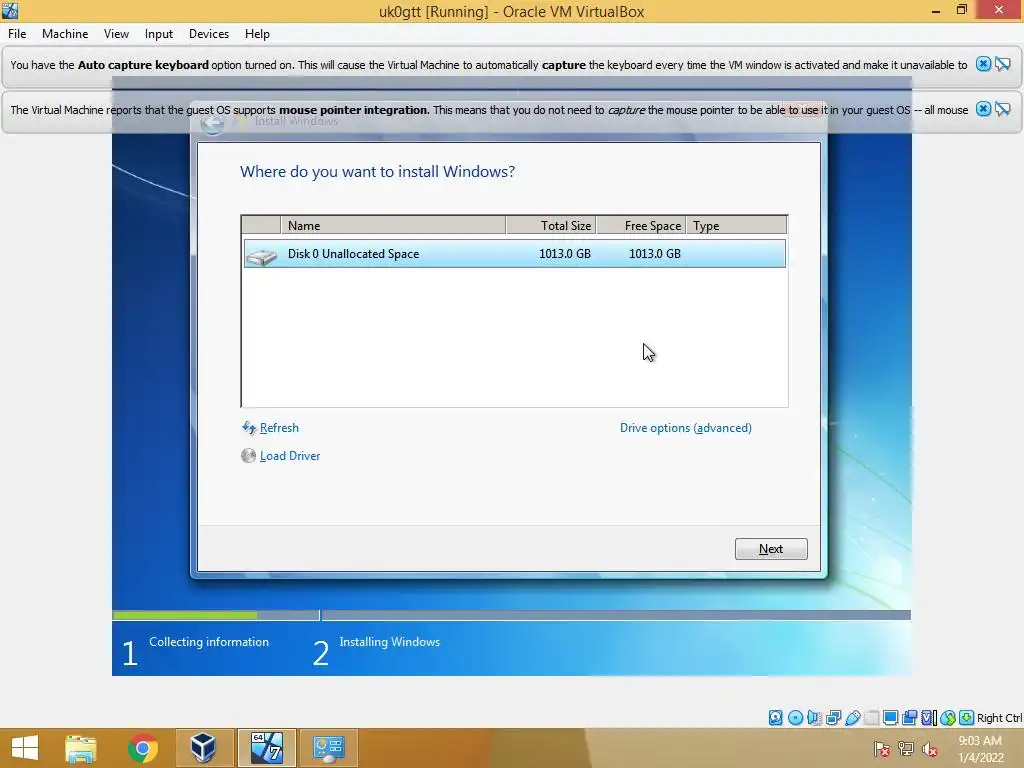Screen dimensions: 1024x768
Task: Suppress future Auto capture keyboard messages
Action: 1003,64
